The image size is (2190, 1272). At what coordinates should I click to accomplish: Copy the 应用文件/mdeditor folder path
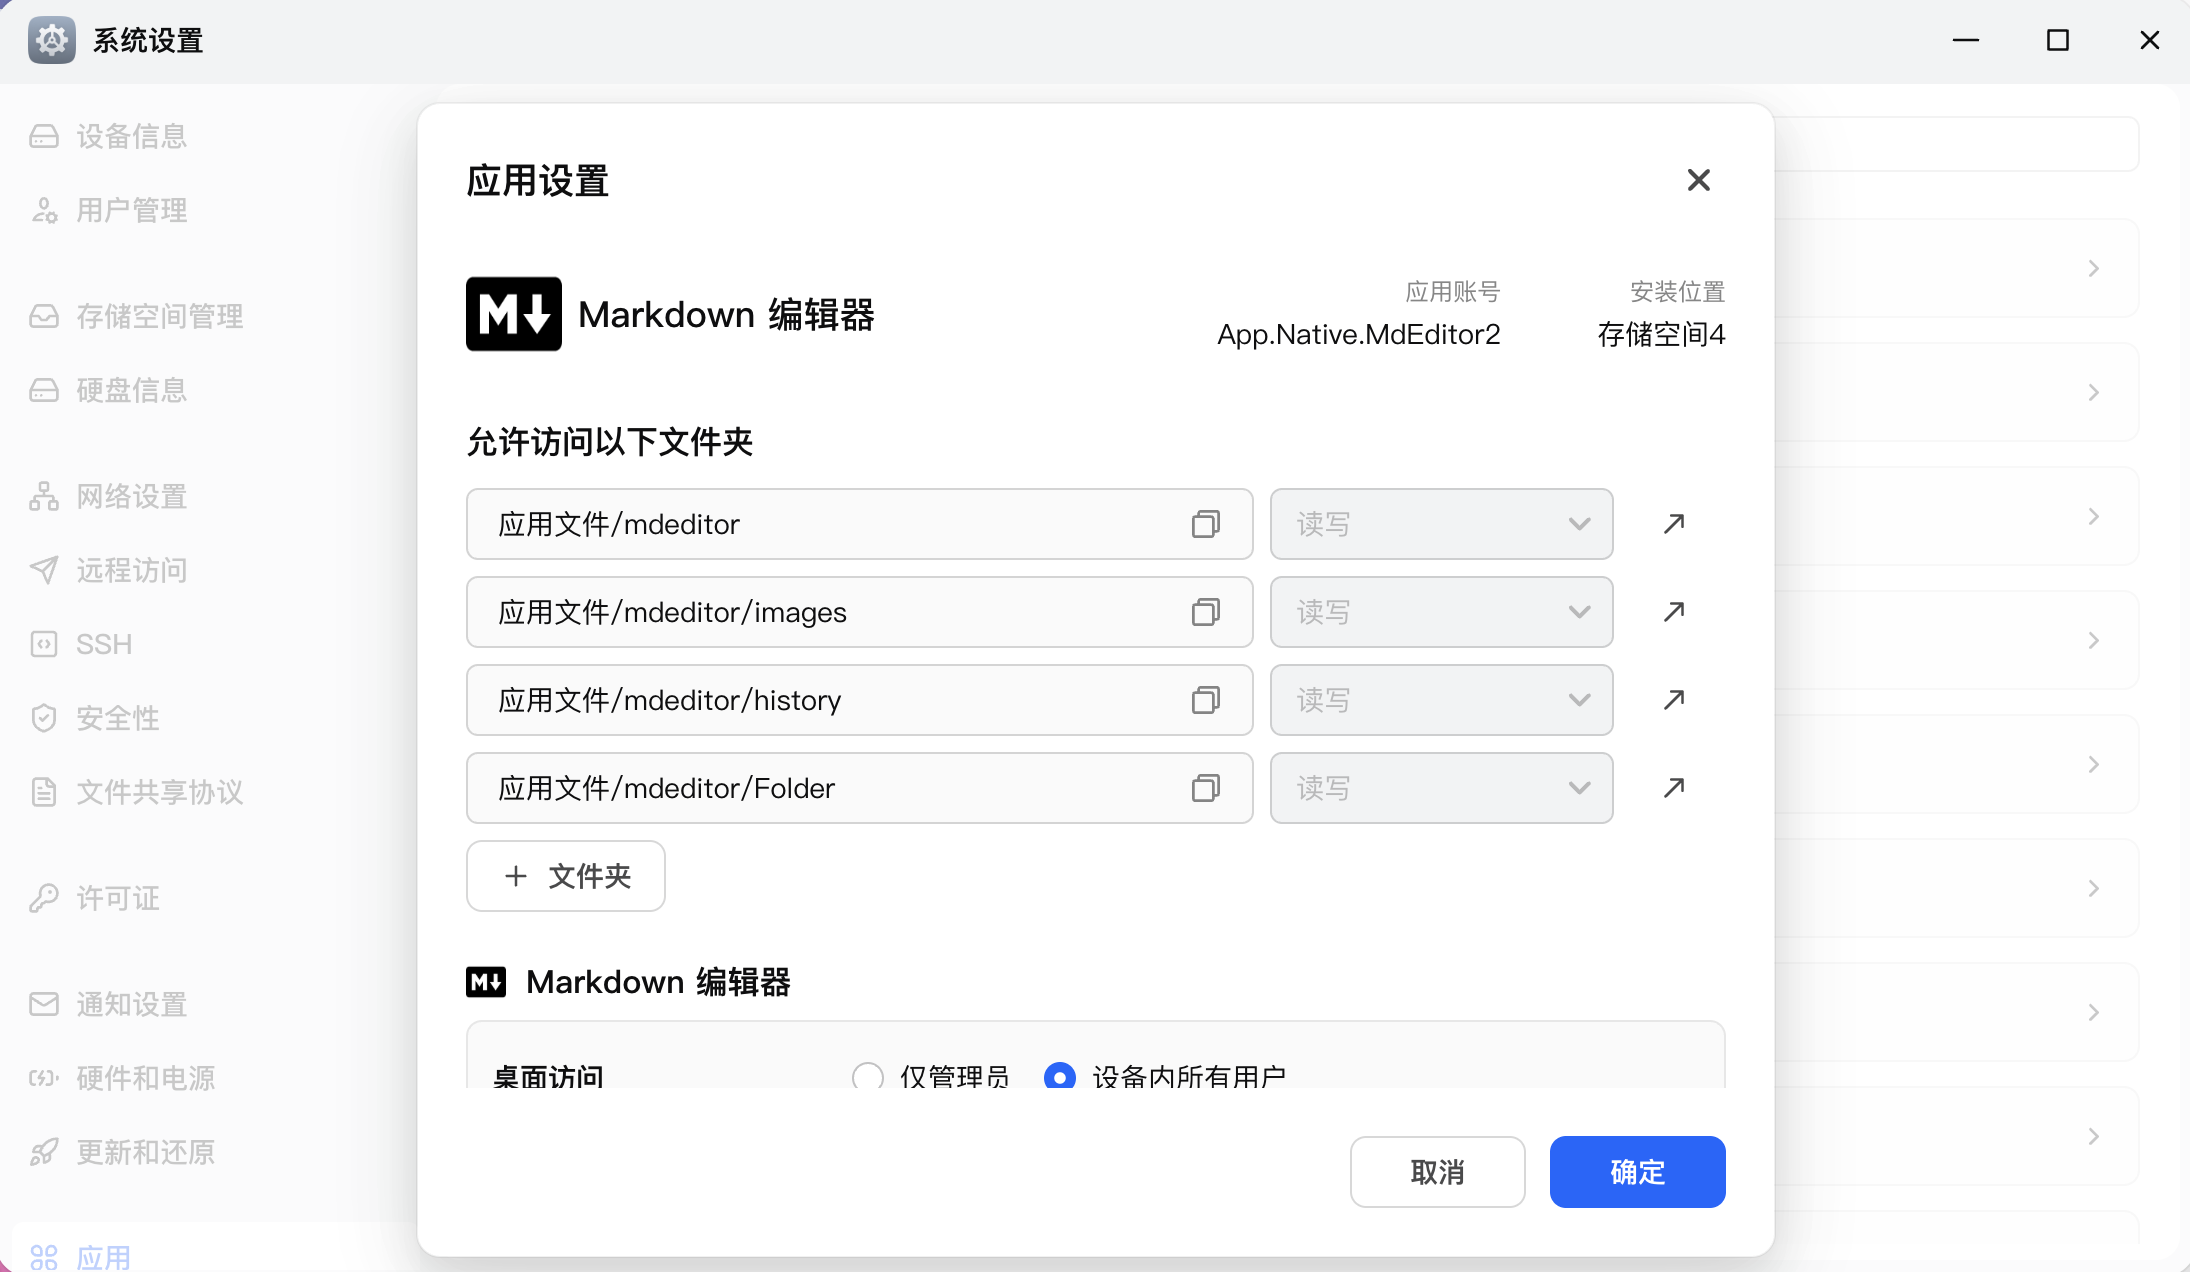[x=1205, y=524]
